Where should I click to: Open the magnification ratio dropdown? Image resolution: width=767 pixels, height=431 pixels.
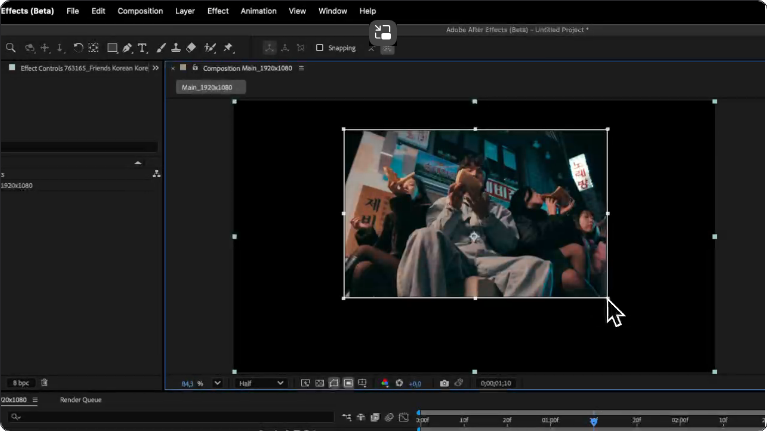[x=217, y=383]
